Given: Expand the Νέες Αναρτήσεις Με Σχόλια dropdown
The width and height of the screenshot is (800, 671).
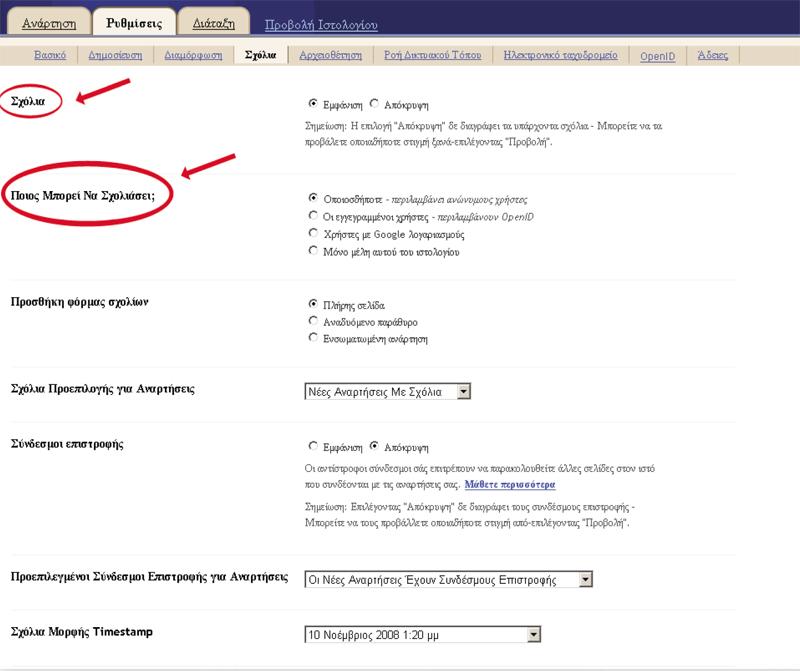Looking at the screenshot, I should click(462, 392).
